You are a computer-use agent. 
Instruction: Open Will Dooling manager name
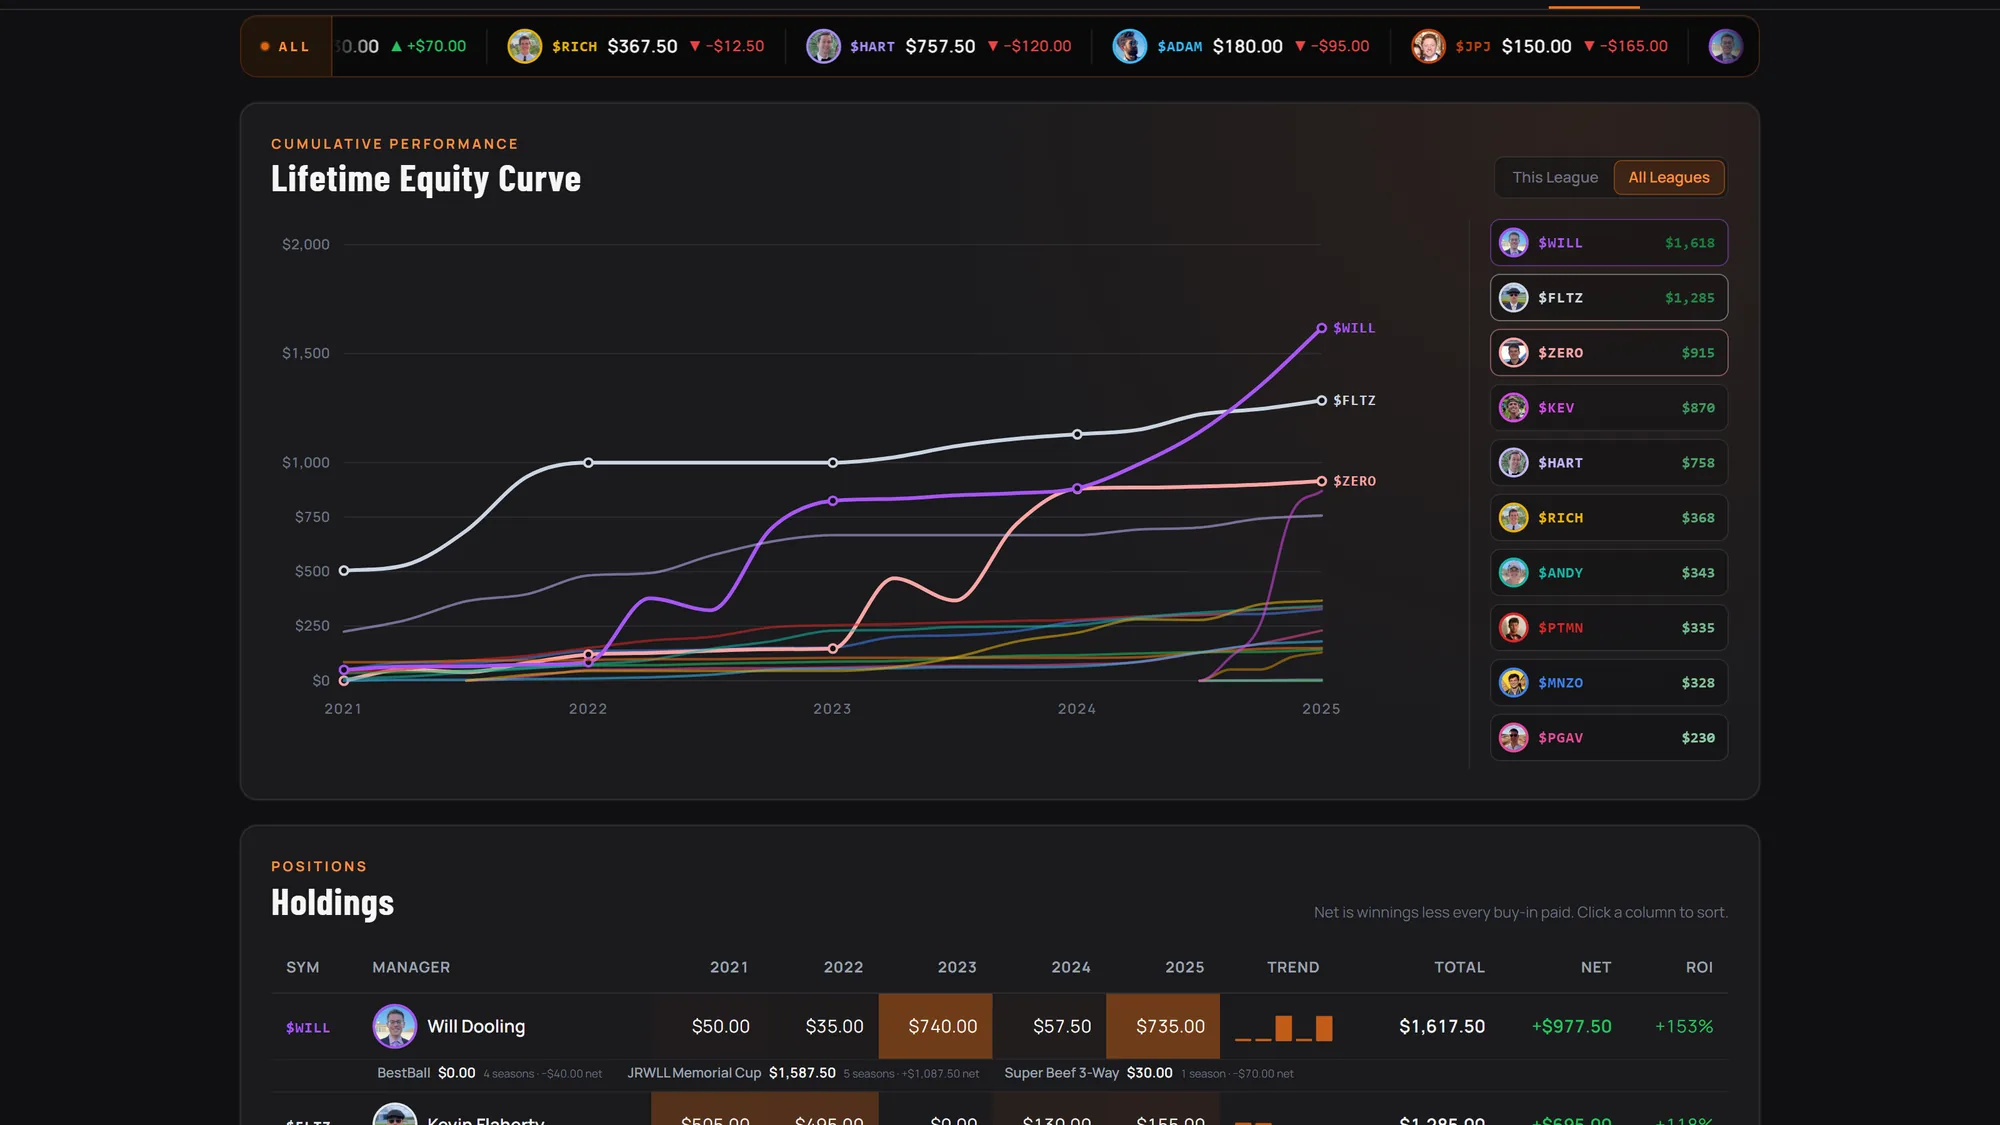click(476, 1026)
